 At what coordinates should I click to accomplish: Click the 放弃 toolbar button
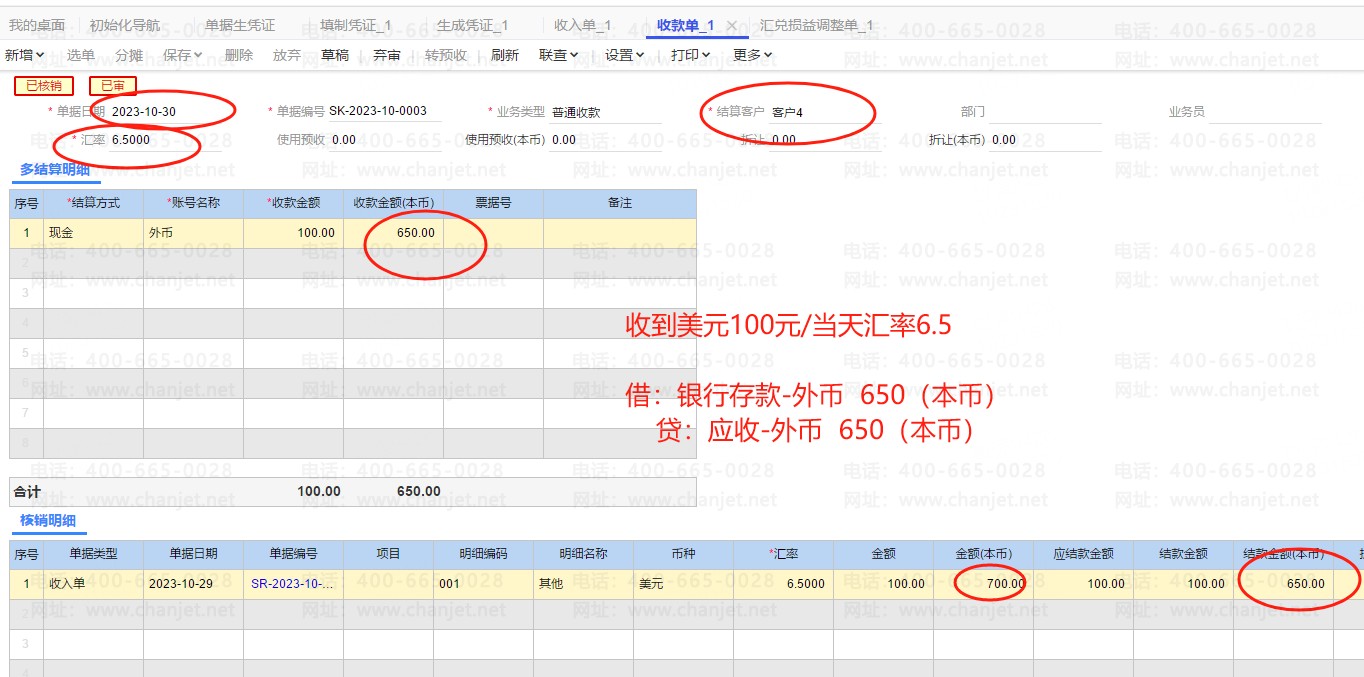pos(287,55)
